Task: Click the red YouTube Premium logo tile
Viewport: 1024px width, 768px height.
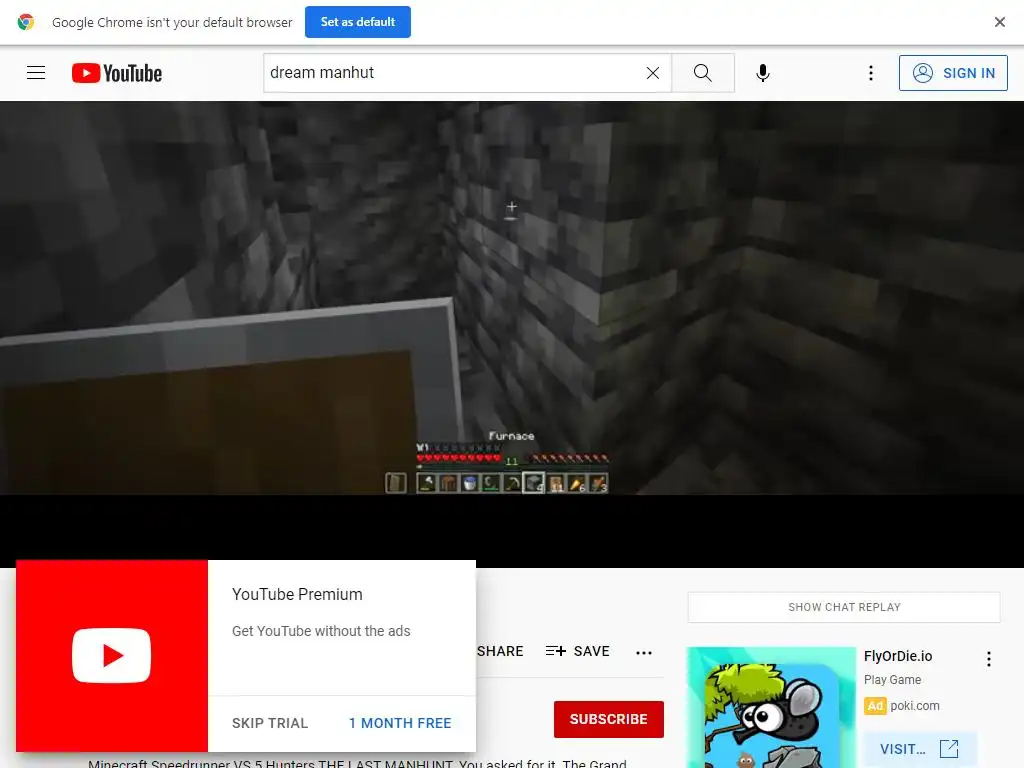Action: click(112, 656)
